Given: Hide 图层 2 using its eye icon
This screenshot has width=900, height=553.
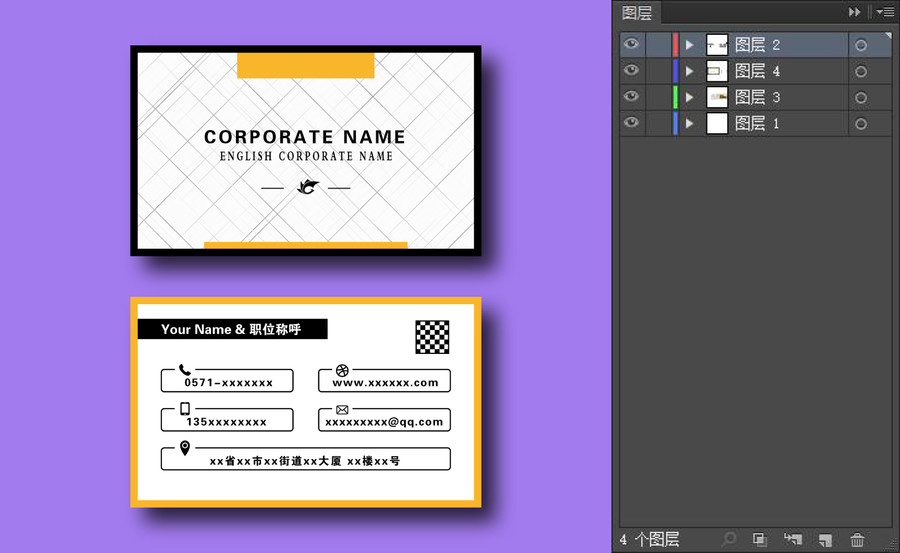Looking at the screenshot, I should [631, 44].
